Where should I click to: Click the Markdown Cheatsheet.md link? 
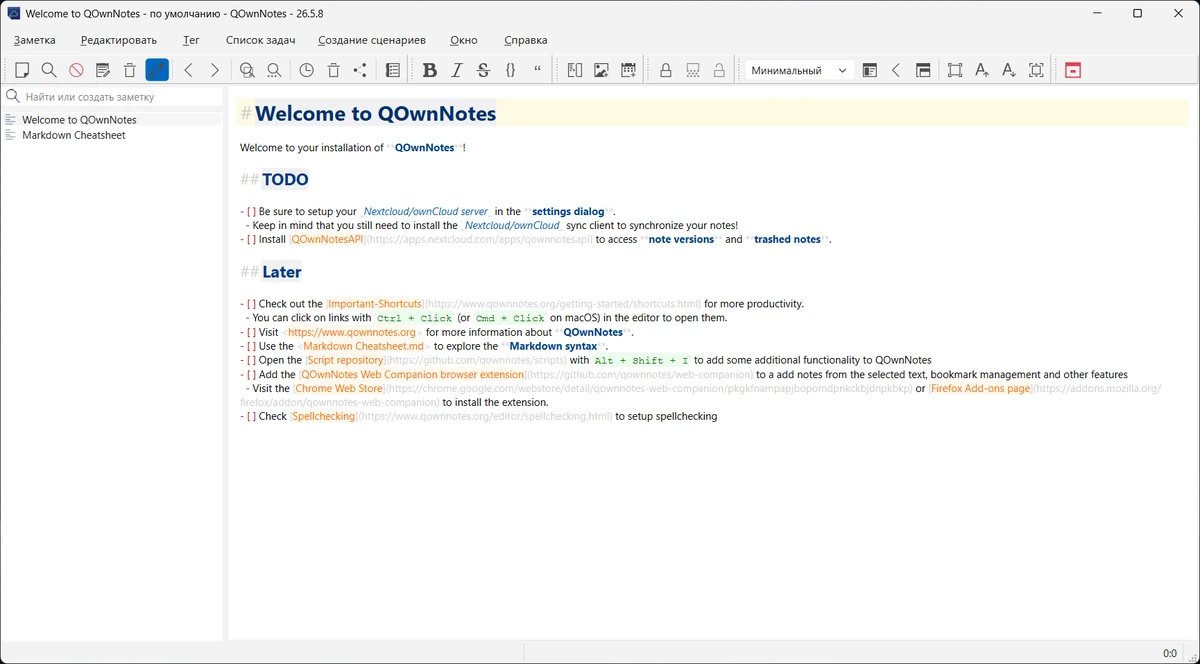click(363, 346)
